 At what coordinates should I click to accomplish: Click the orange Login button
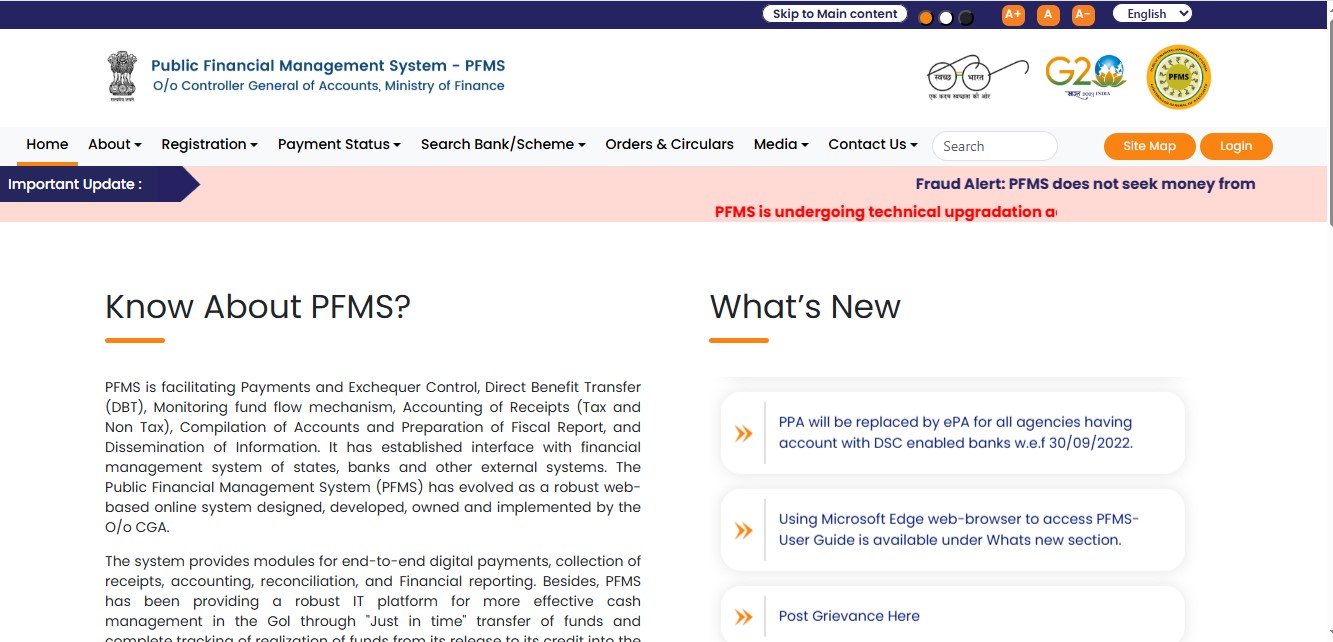pos(1236,146)
